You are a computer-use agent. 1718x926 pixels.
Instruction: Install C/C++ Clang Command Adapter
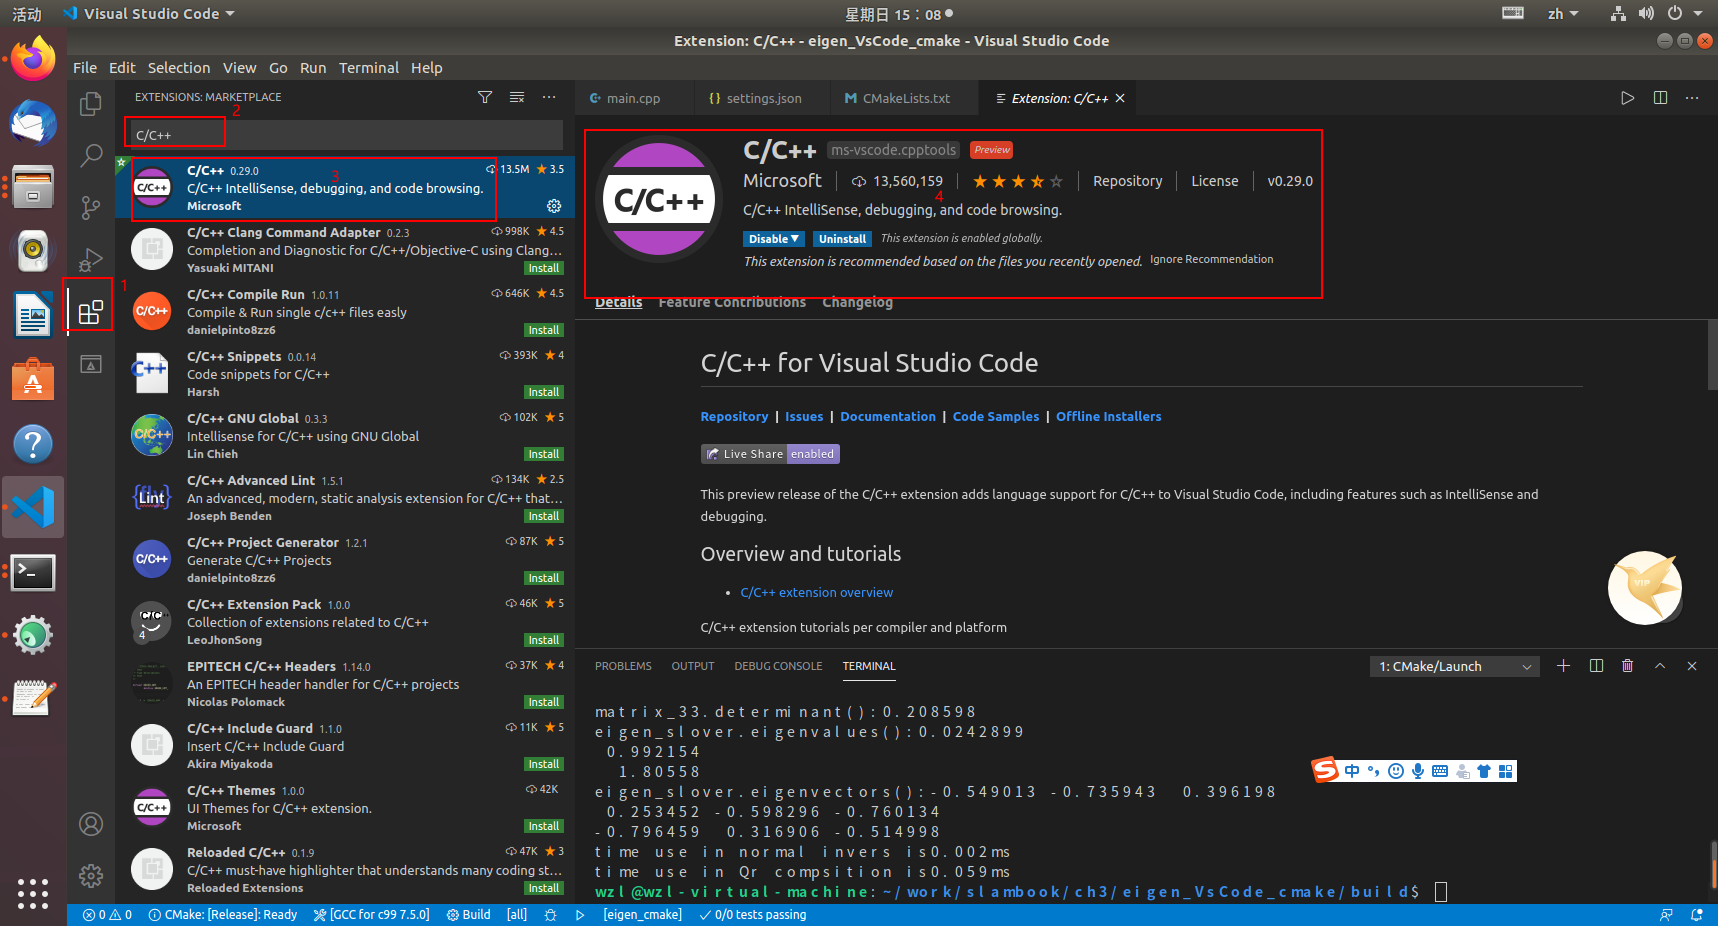[x=544, y=268]
